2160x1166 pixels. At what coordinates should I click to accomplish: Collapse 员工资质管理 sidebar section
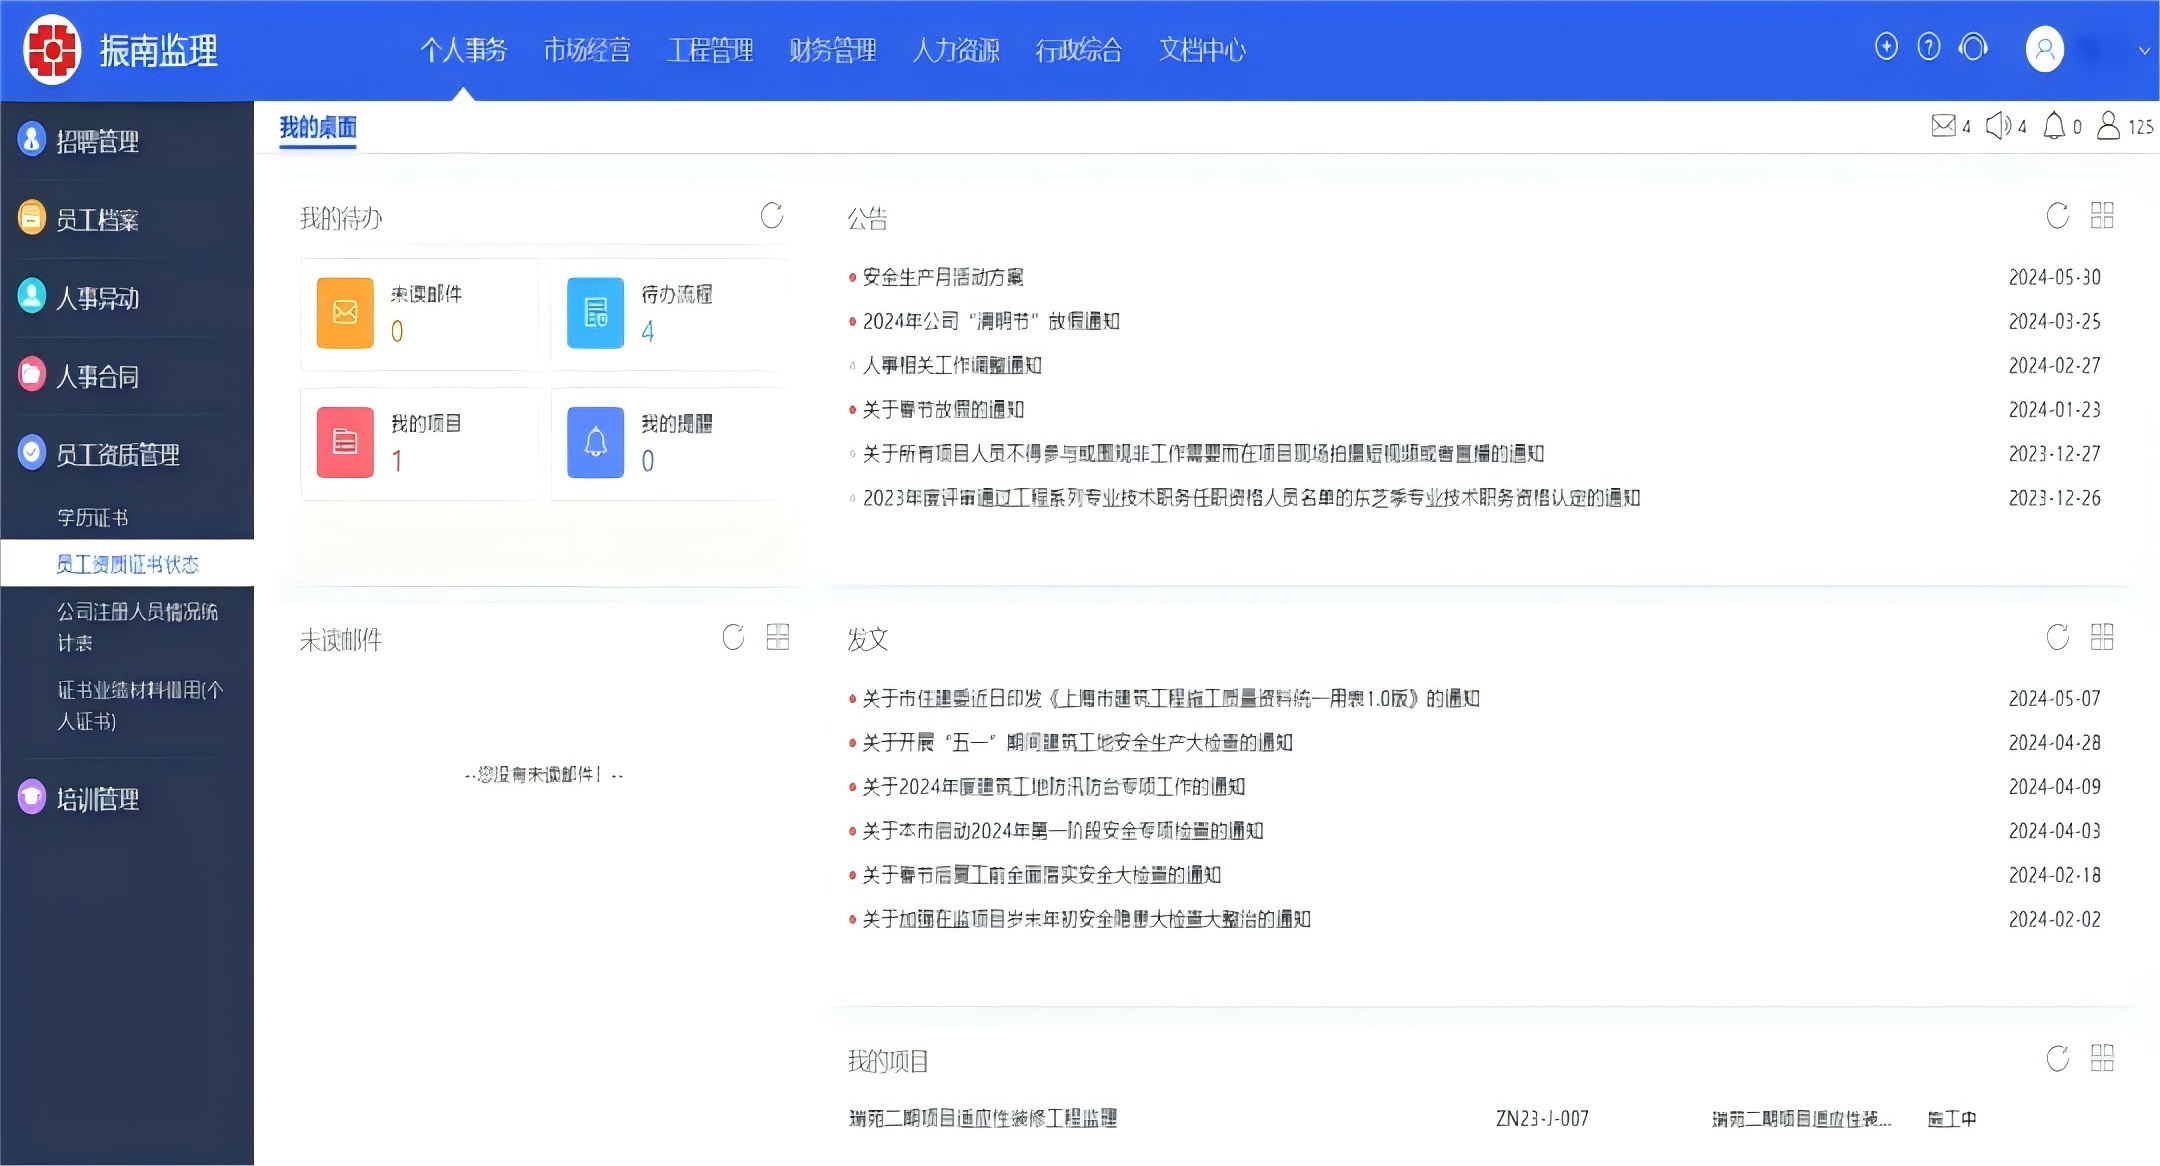point(118,455)
